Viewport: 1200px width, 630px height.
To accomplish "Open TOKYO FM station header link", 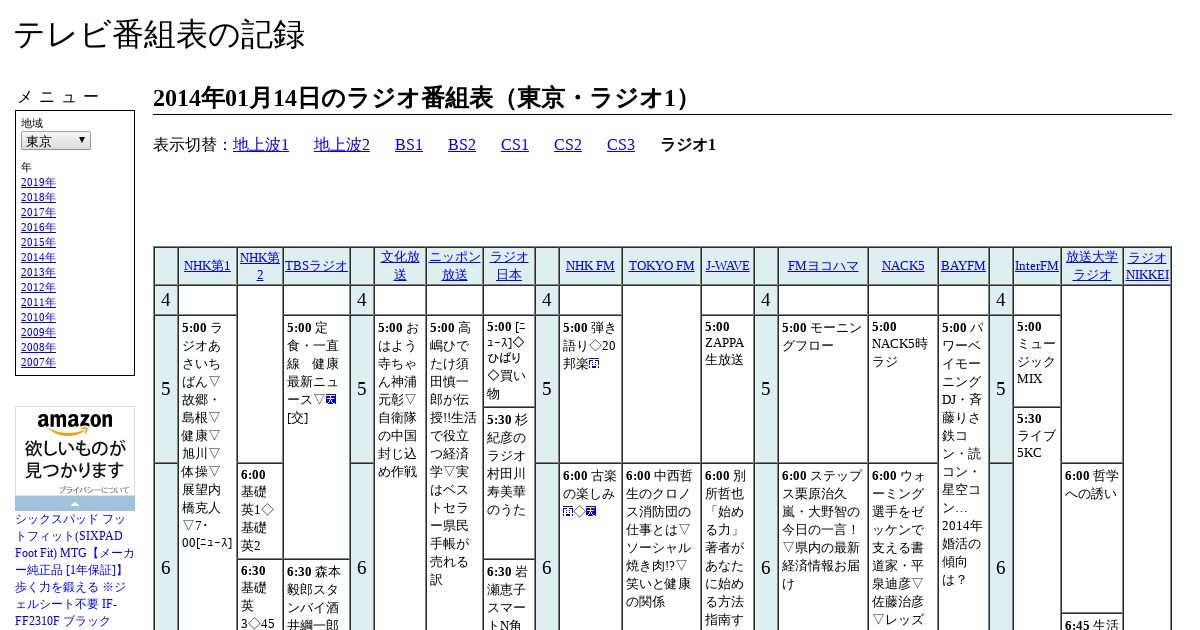I will click(661, 266).
